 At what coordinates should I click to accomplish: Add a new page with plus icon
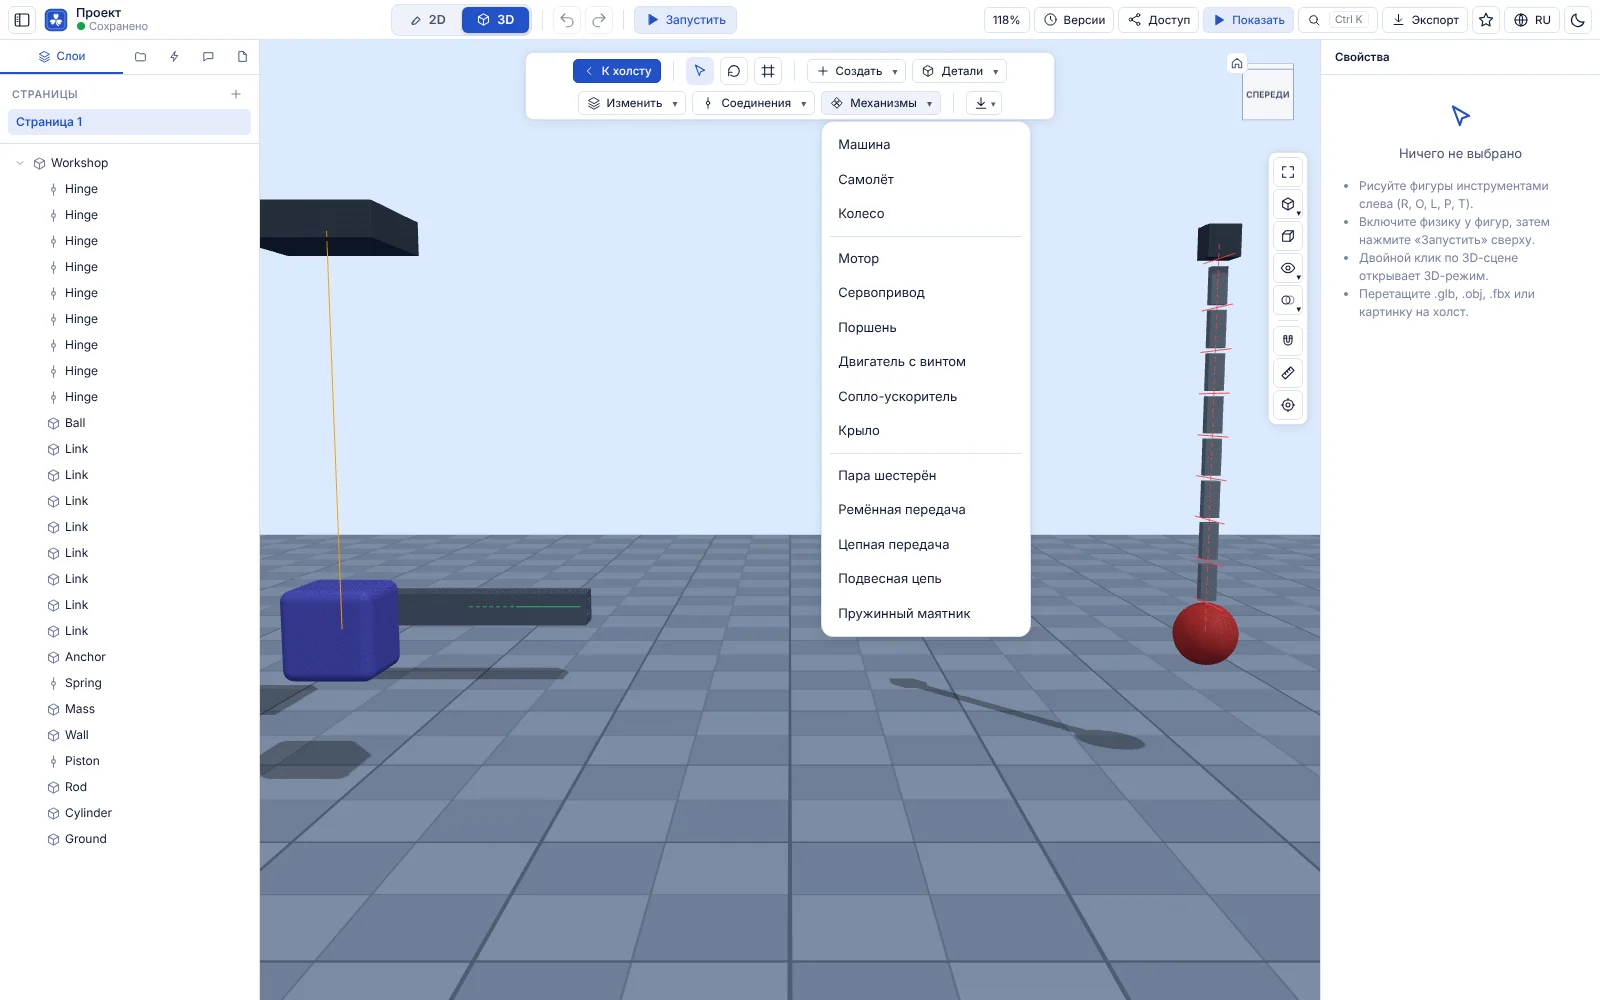(x=236, y=94)
